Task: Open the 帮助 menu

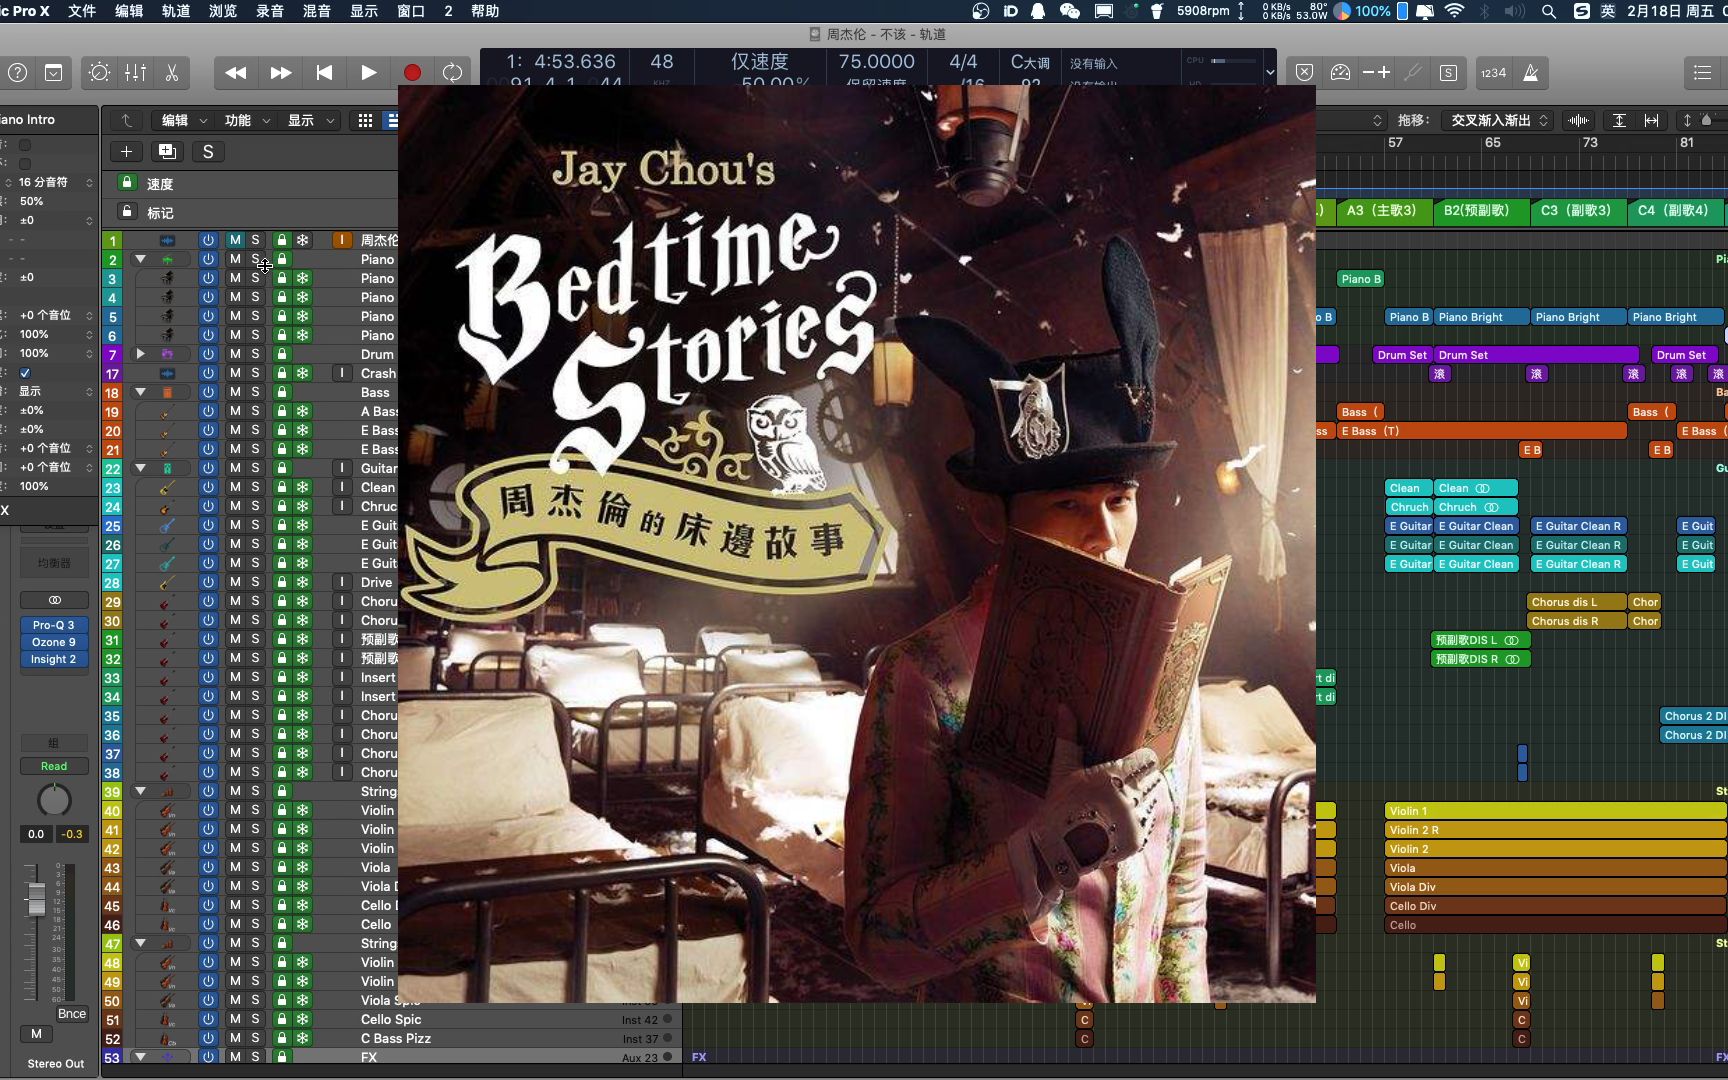Action: point(485,11)
